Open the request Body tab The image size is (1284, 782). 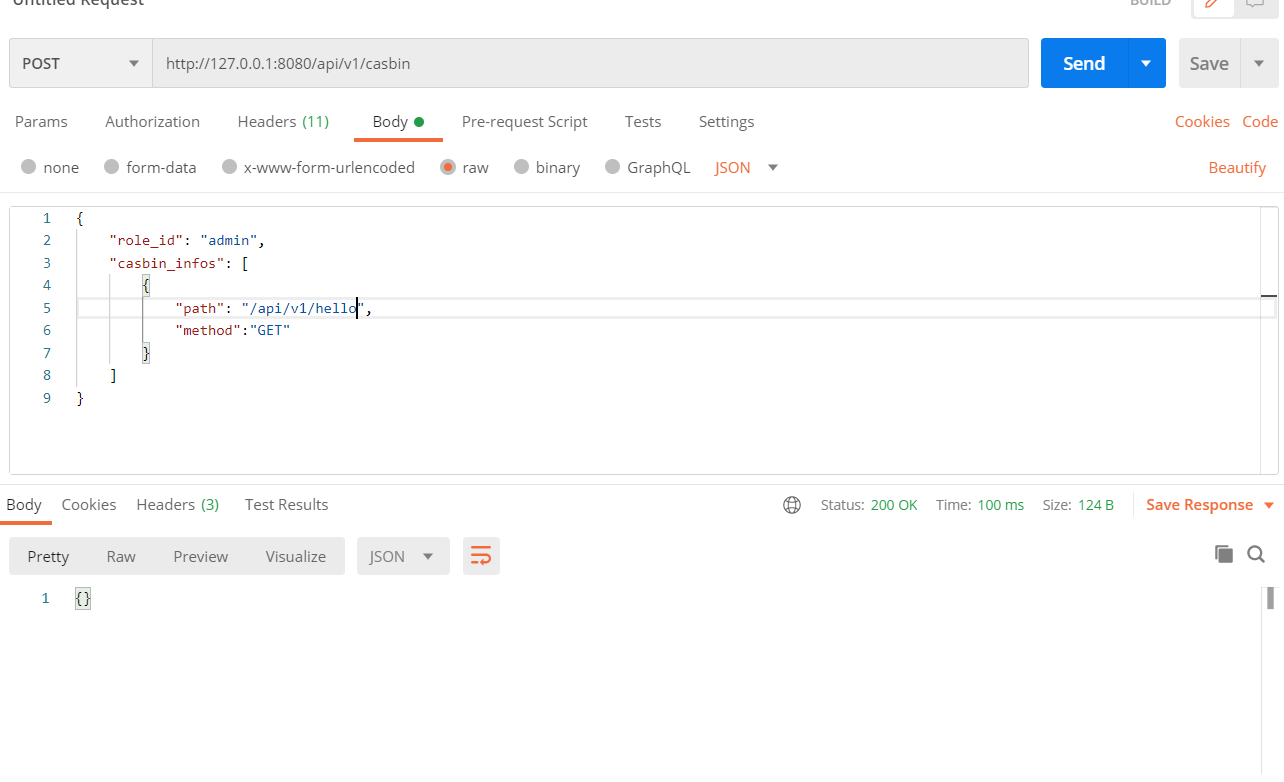pyautogui.click(x=398, y=121)
